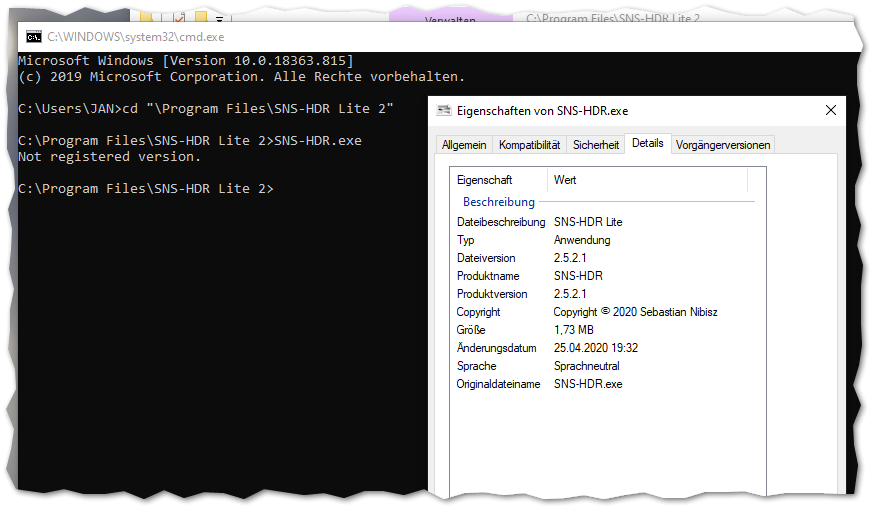Viewport: 873px width, 509px height.
Task: Select the value SNS-HDR Lite
Action: point(588,222)
